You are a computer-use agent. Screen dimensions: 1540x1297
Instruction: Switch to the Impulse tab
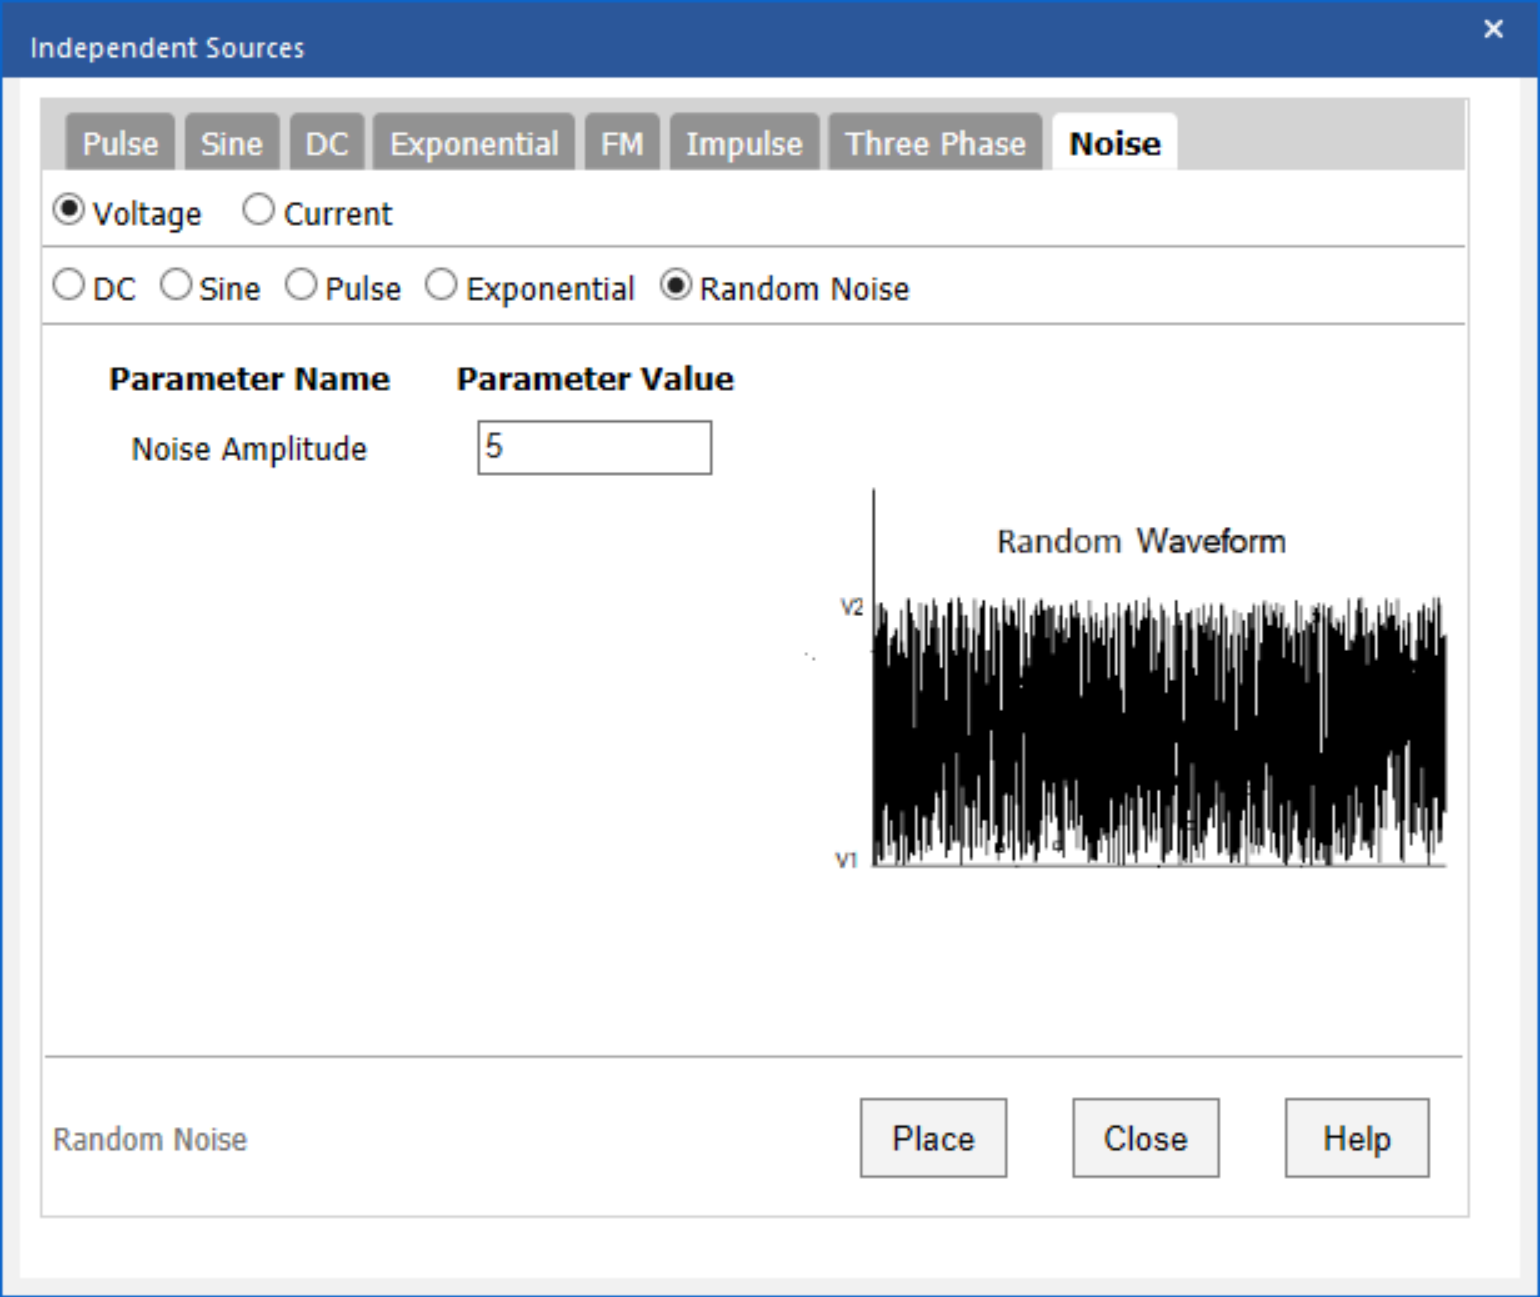(744, 143)
